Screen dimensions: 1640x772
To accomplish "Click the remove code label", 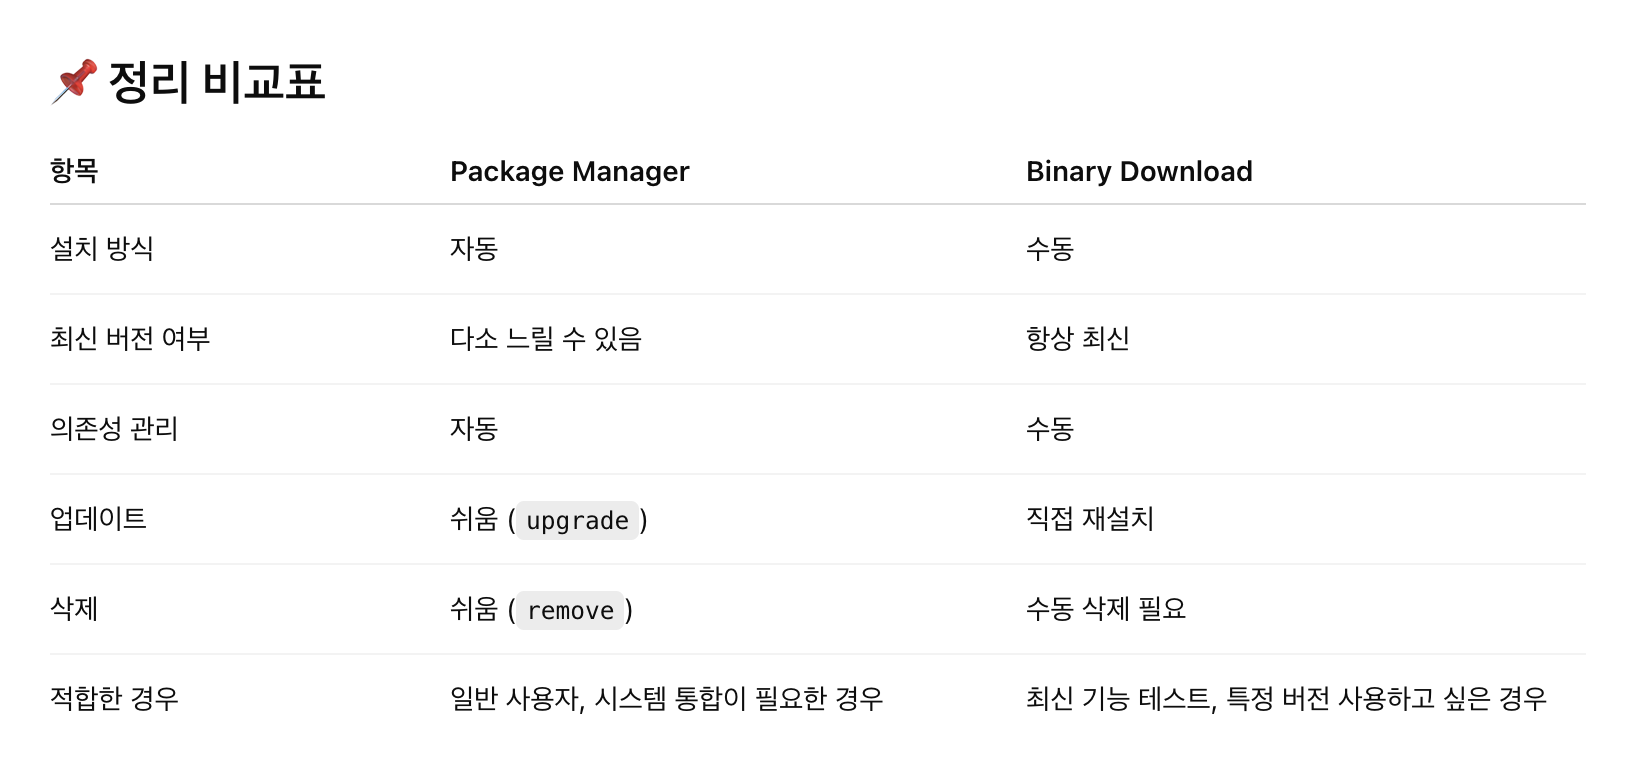I will pyautogui.click(x=570, y=611).
